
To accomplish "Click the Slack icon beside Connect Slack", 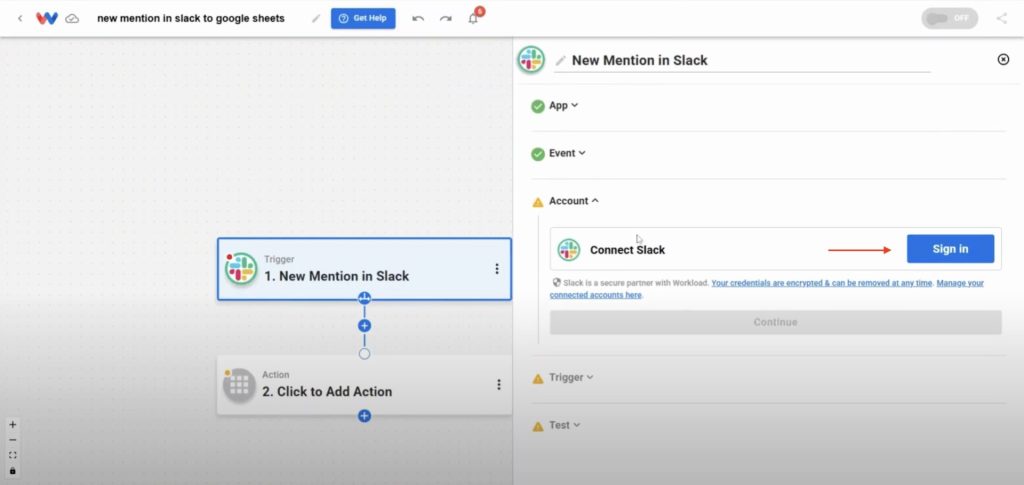I will 569,250.
